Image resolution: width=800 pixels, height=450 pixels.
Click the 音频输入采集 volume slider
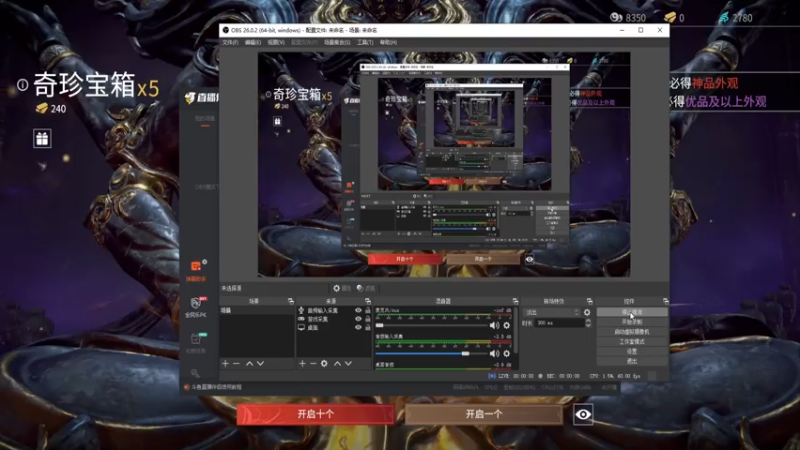click(431, 353)
